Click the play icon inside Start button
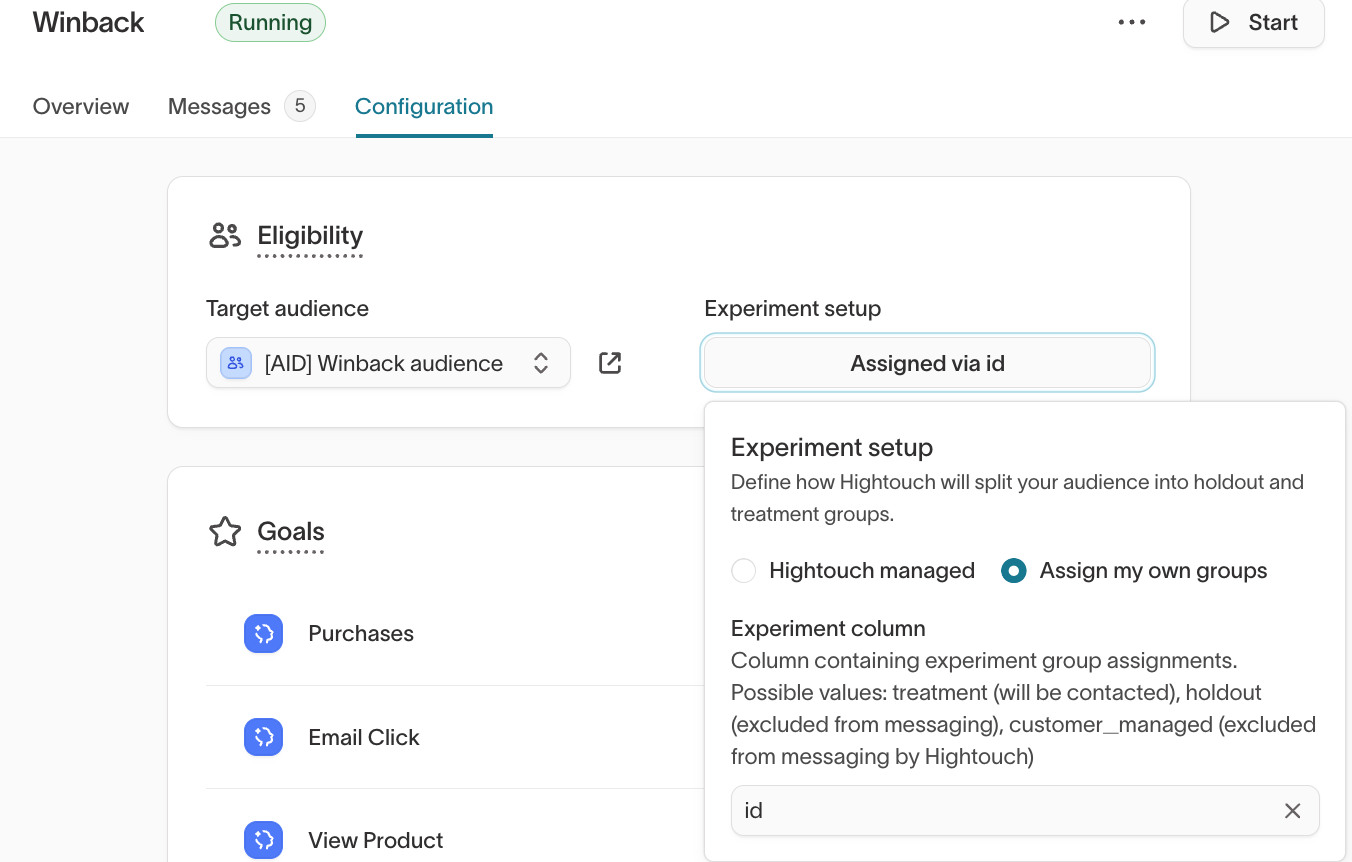 (1219, 22)
